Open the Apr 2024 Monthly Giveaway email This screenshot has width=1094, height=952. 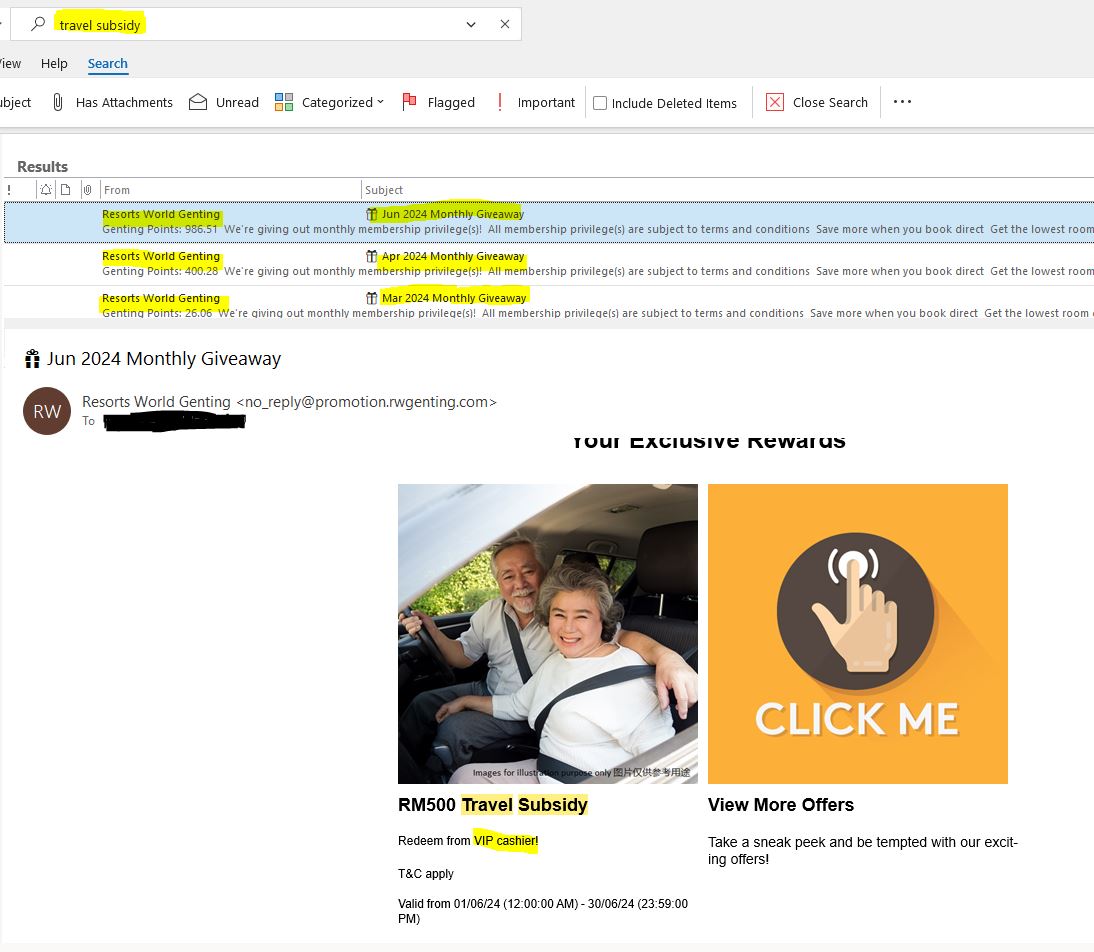[548, 264]
